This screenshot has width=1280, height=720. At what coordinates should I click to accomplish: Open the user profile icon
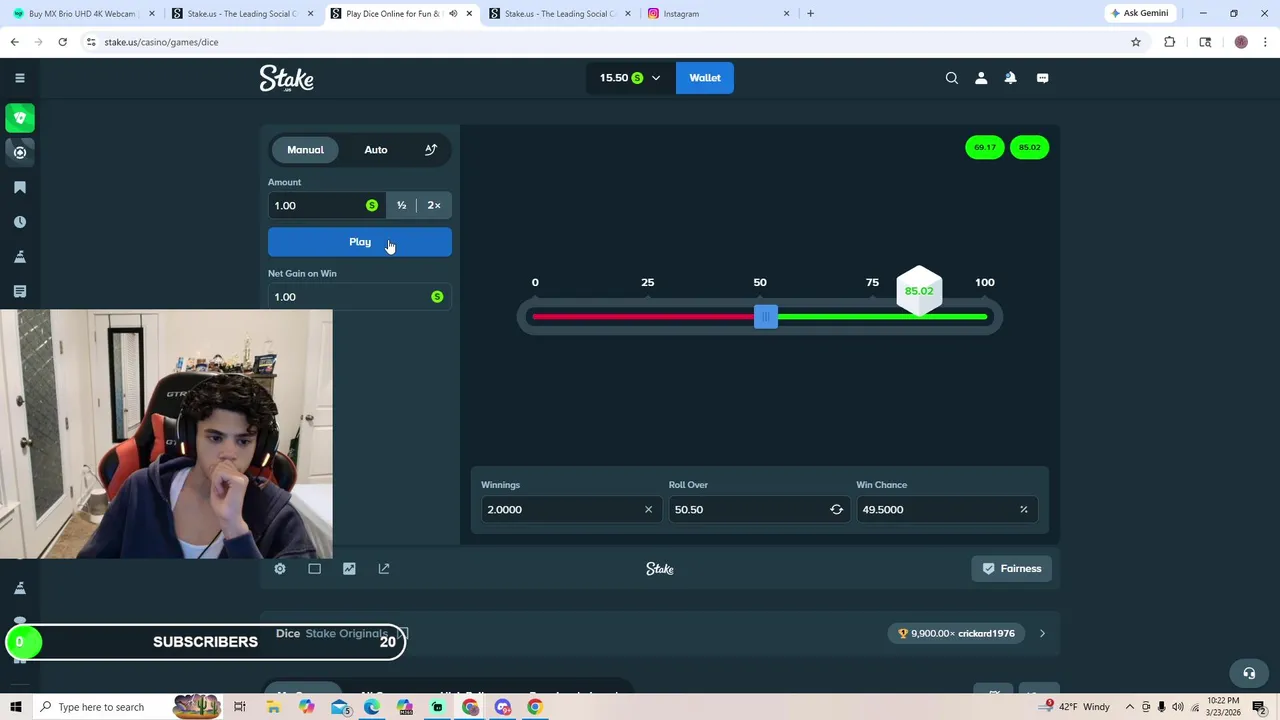click(x=981, y=78)
